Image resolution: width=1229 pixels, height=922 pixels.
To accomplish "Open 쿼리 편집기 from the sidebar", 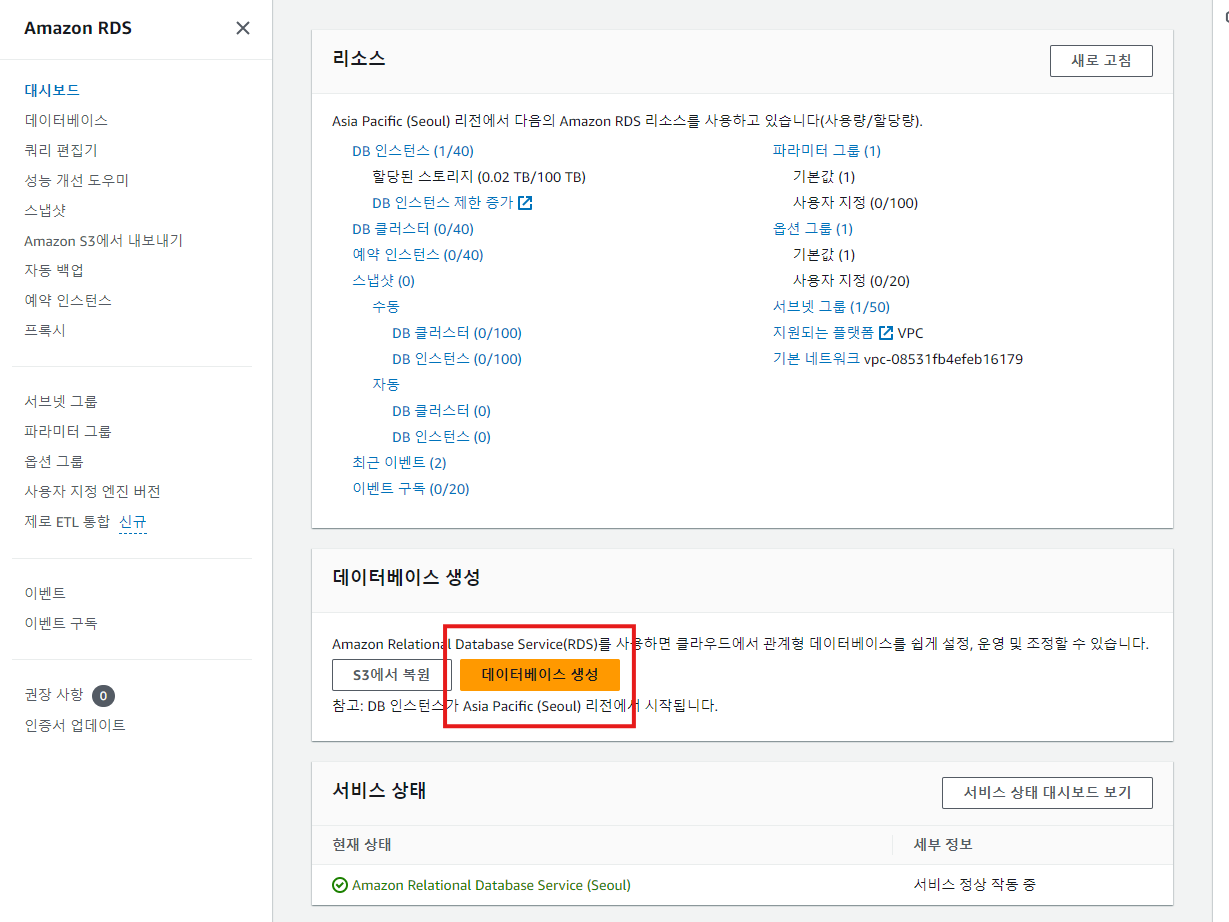I will point(59,150).
